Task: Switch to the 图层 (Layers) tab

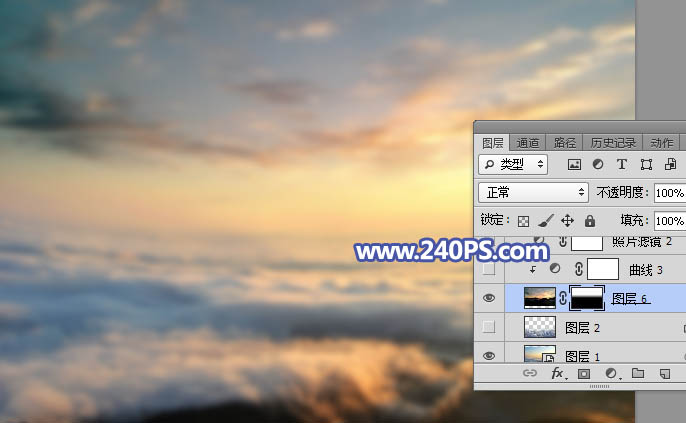Action: point(493,143)
